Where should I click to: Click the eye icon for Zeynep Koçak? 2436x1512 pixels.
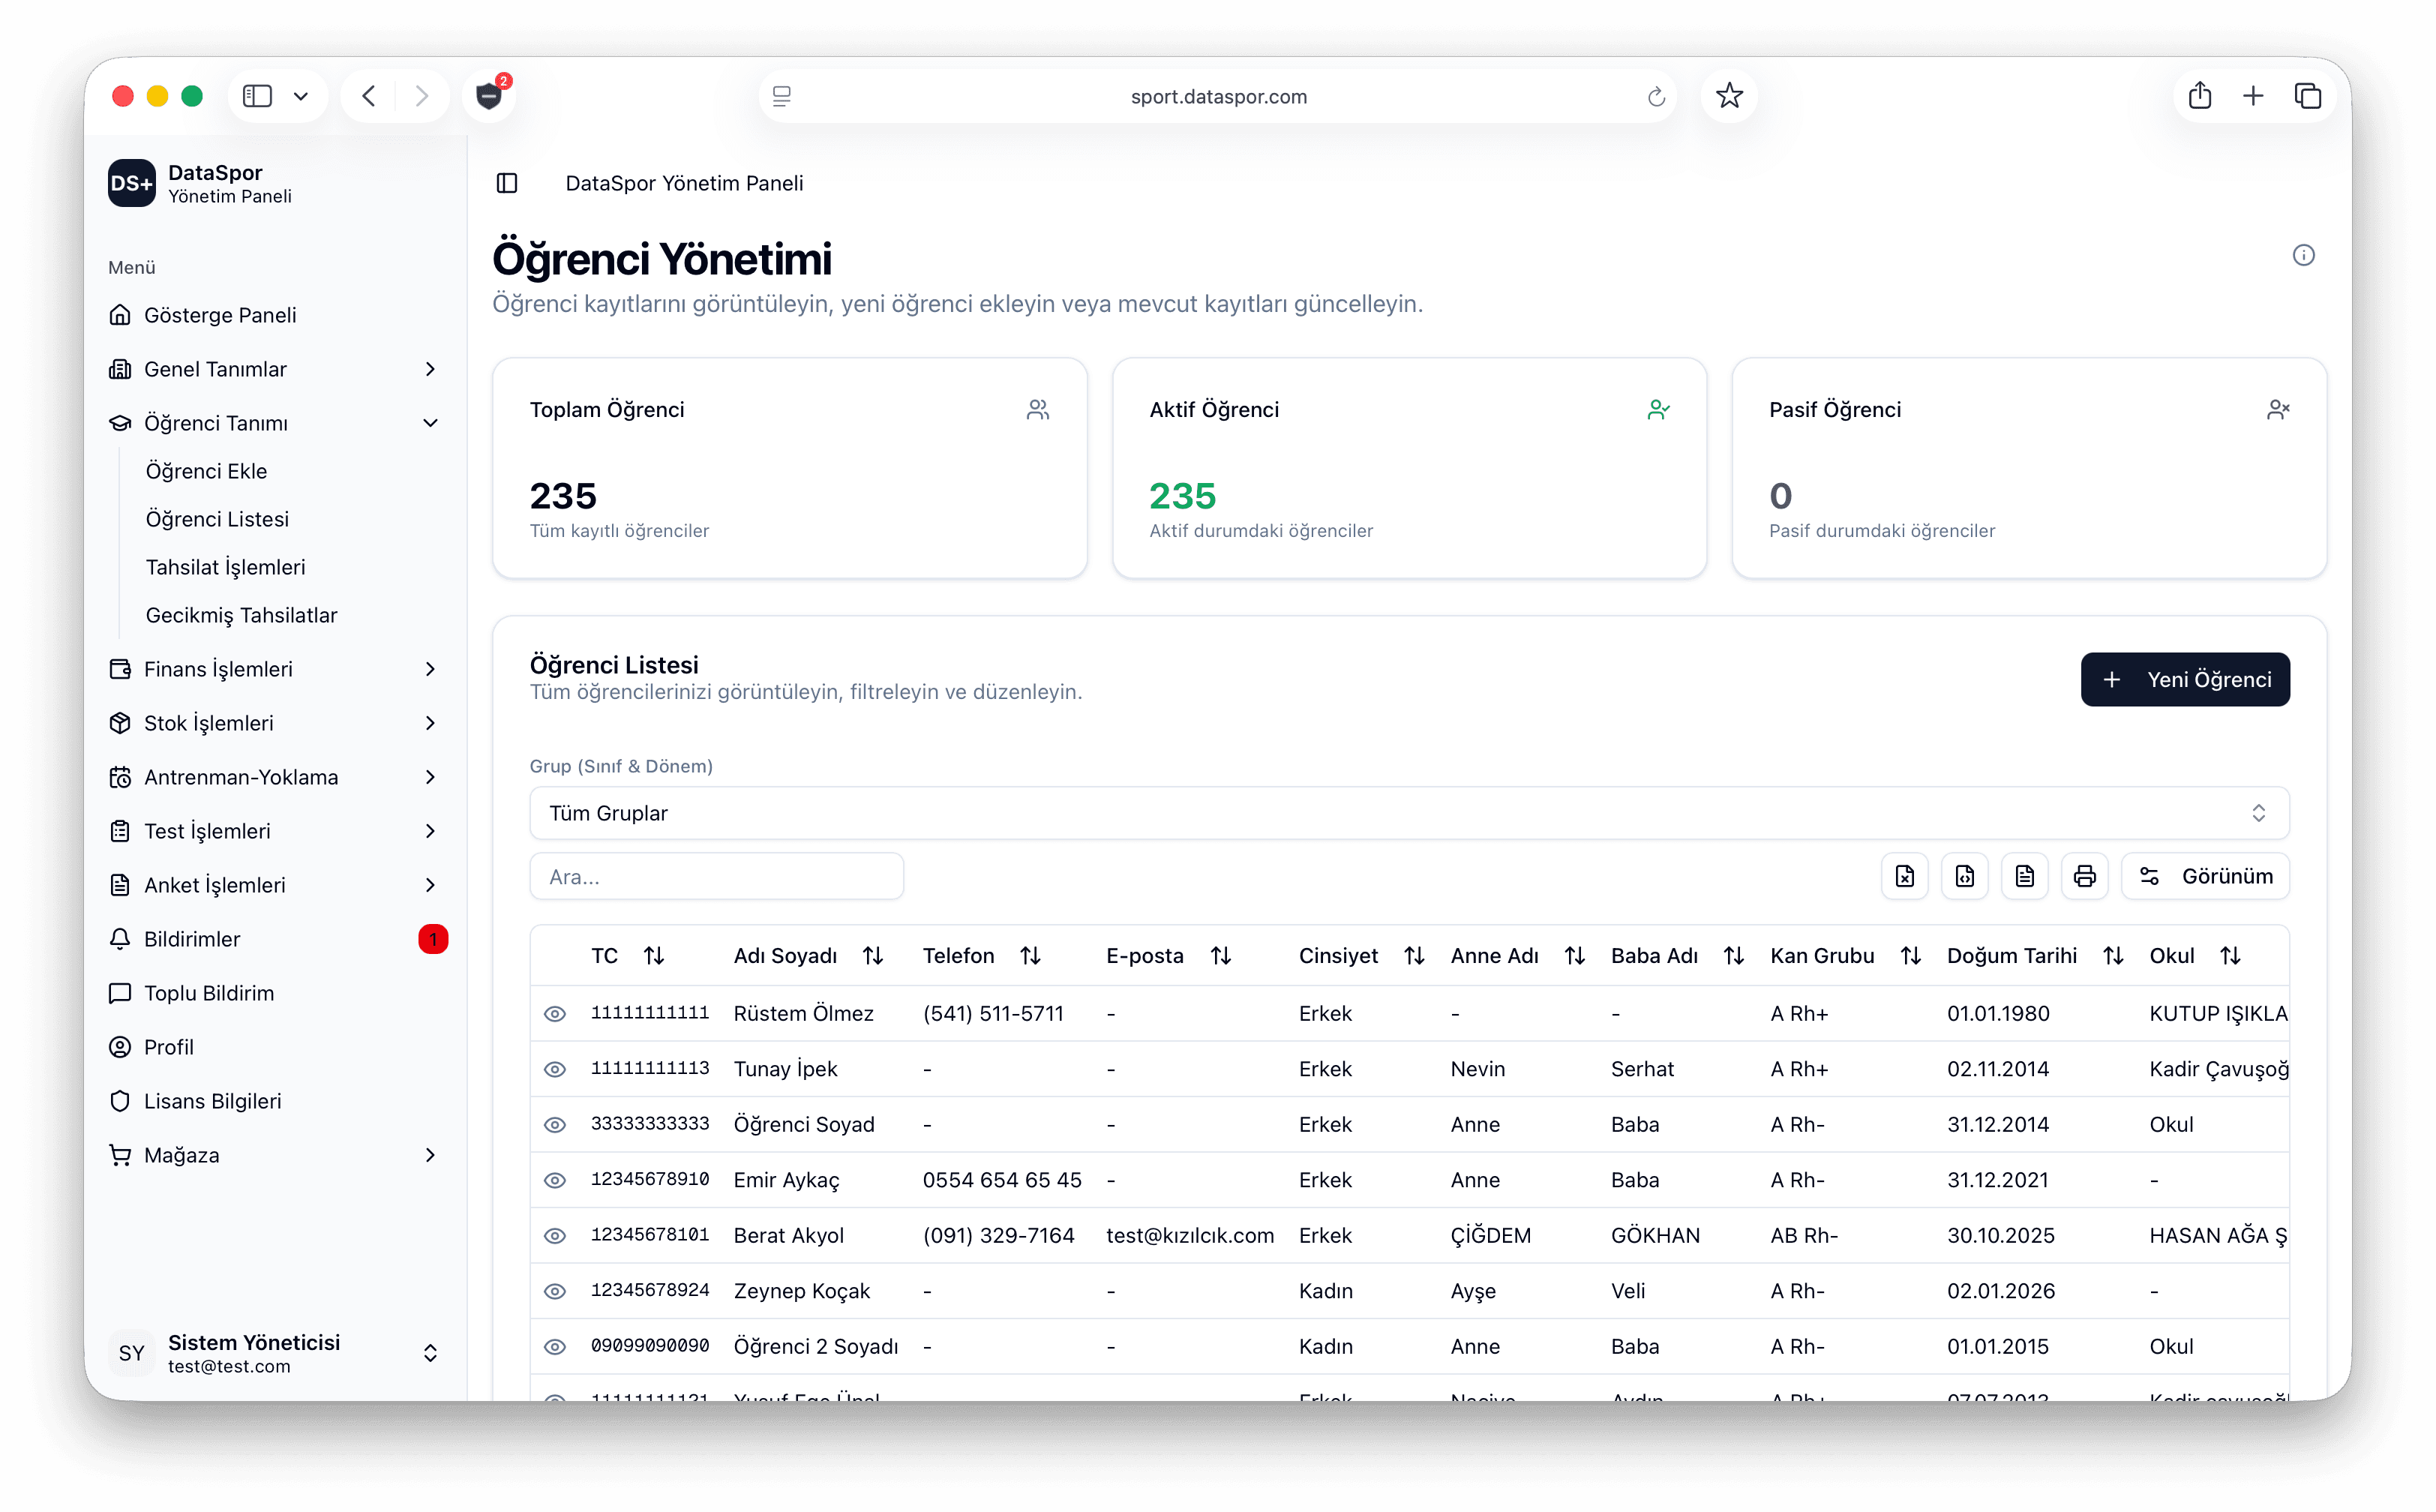click(555, 1291)
